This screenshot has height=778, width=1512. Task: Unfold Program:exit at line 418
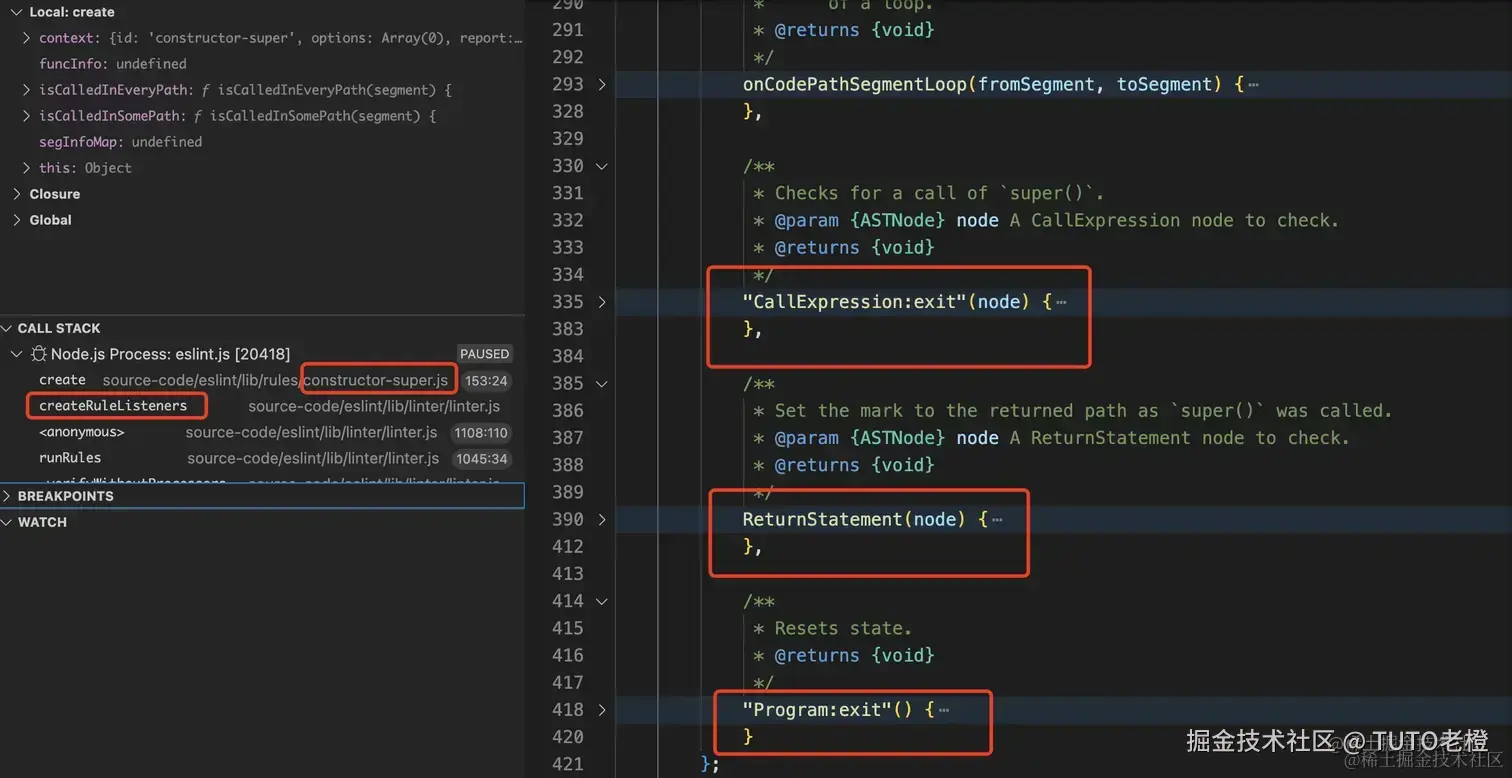click(x=601, y=709)
